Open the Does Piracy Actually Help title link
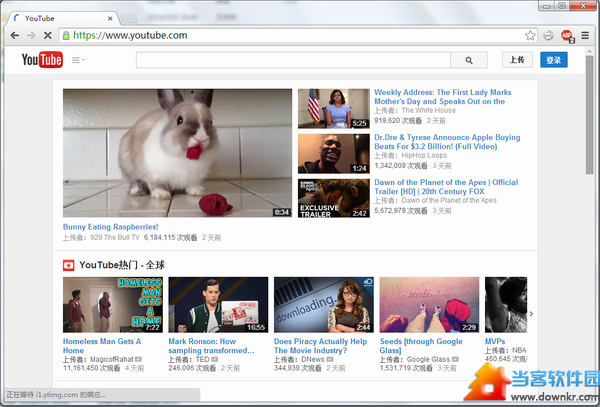The image size is (600, 407). click(320, 346)
